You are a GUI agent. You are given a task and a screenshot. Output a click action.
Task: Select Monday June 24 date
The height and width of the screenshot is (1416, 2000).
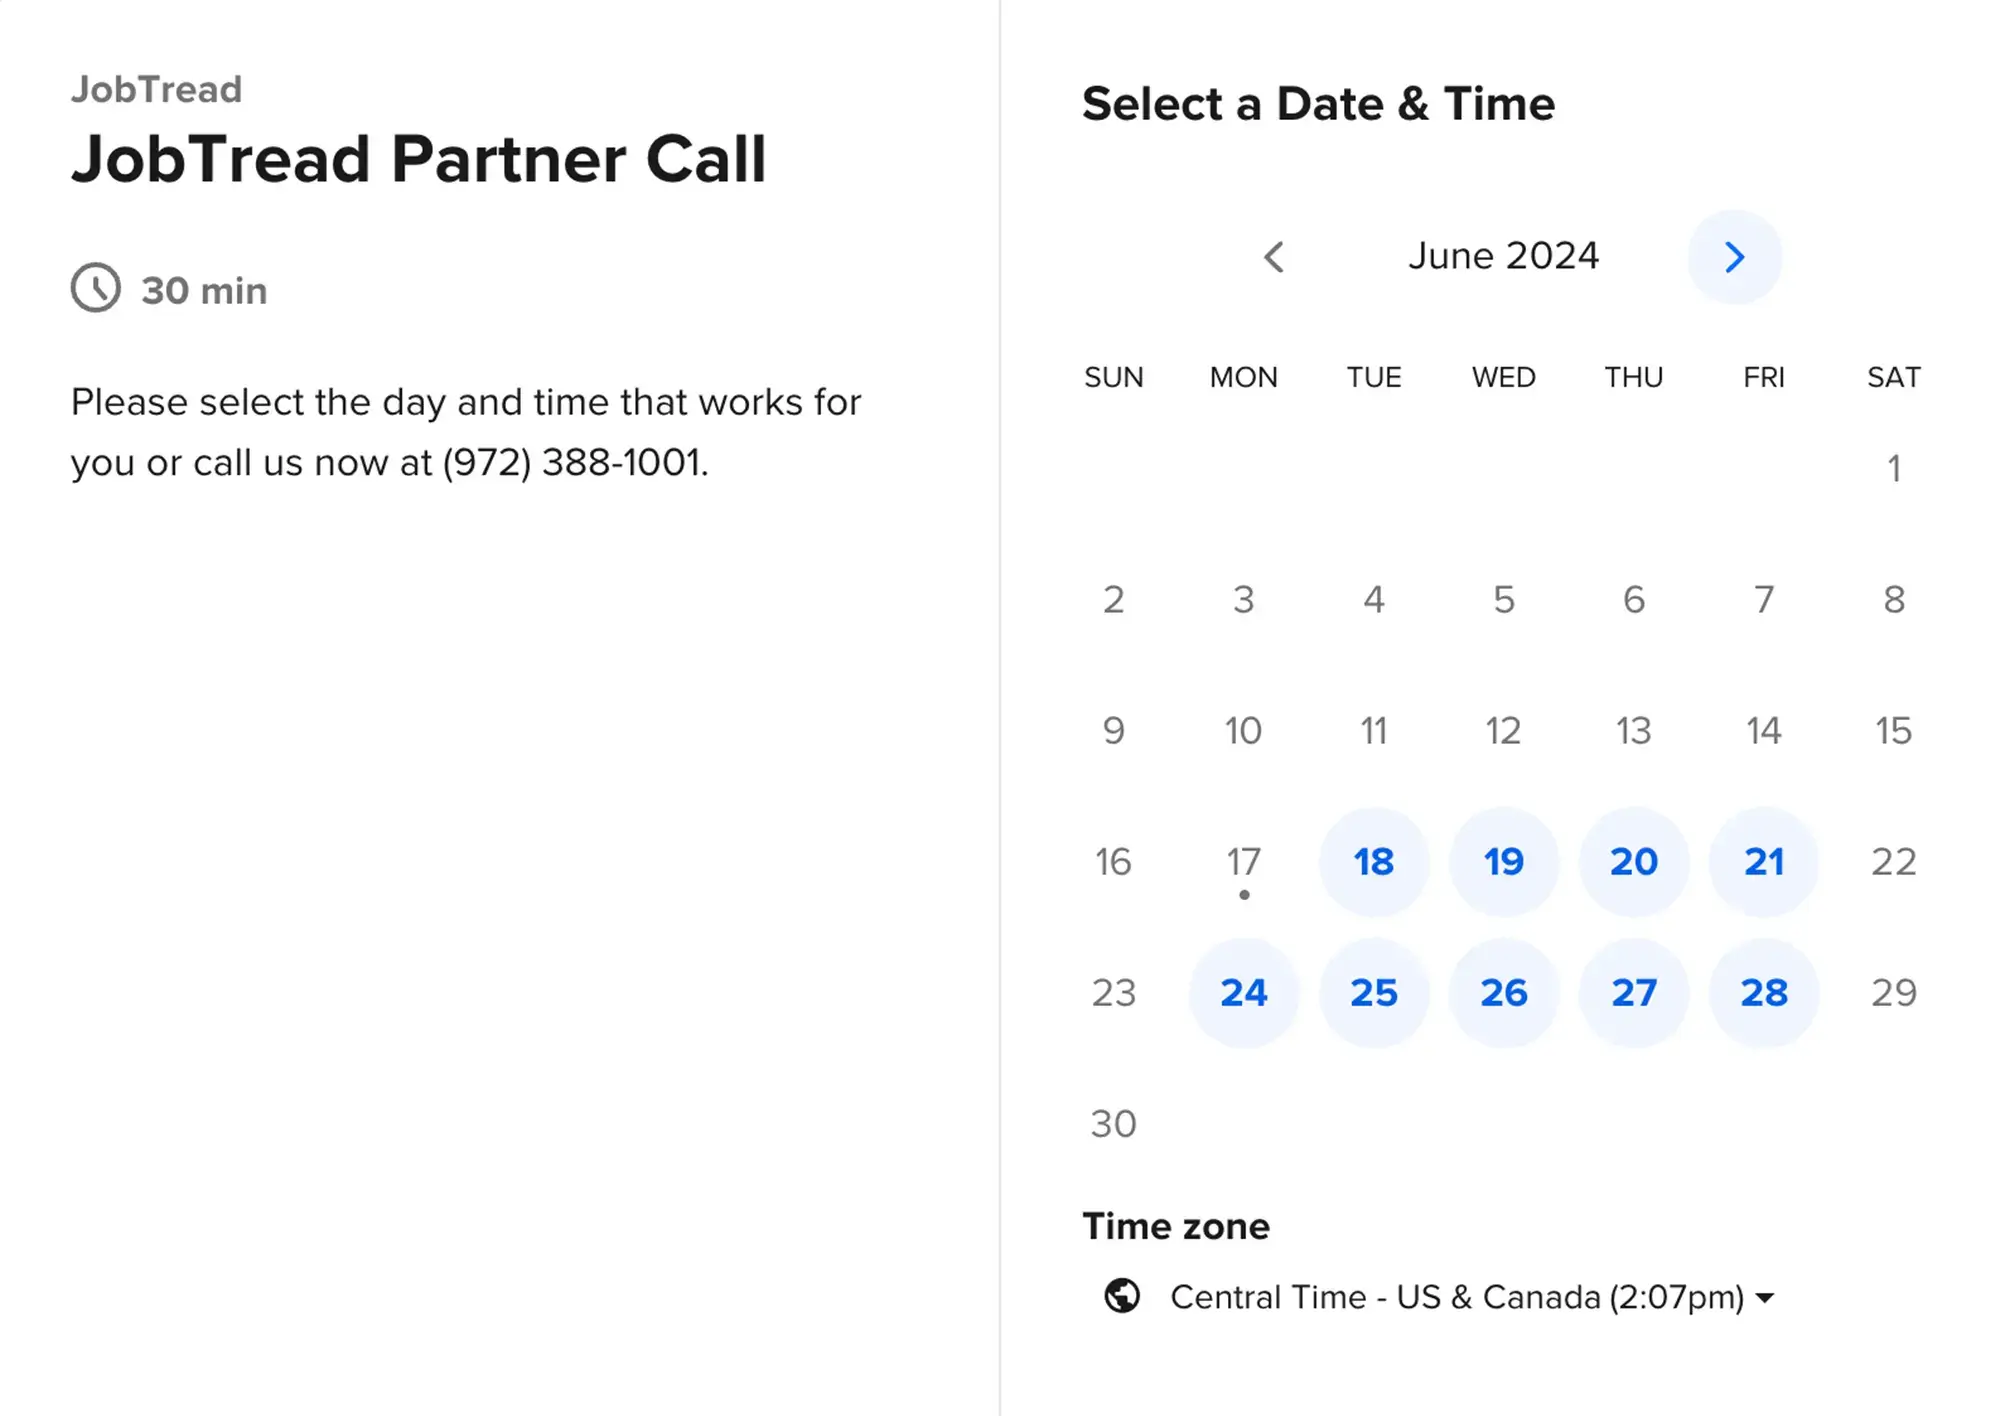[x=1244, y=993]
